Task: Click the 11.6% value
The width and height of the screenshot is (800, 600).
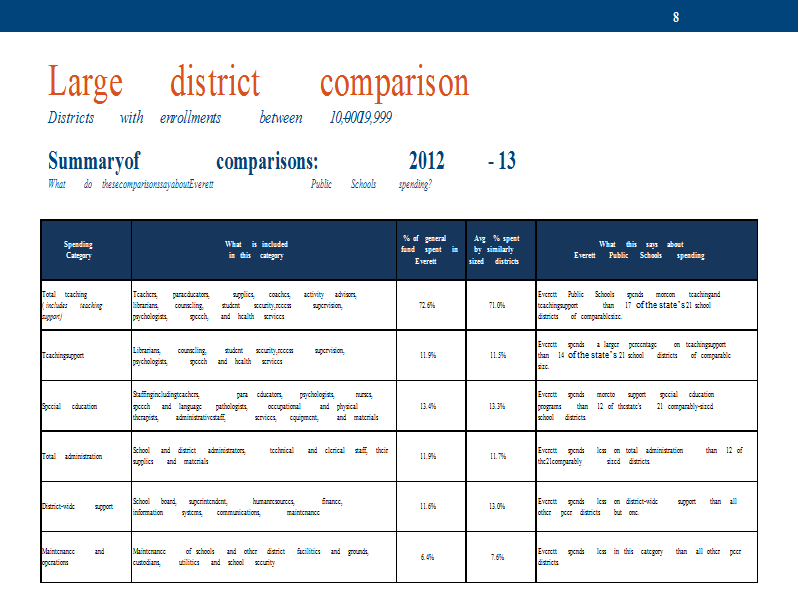Action: 428,507
